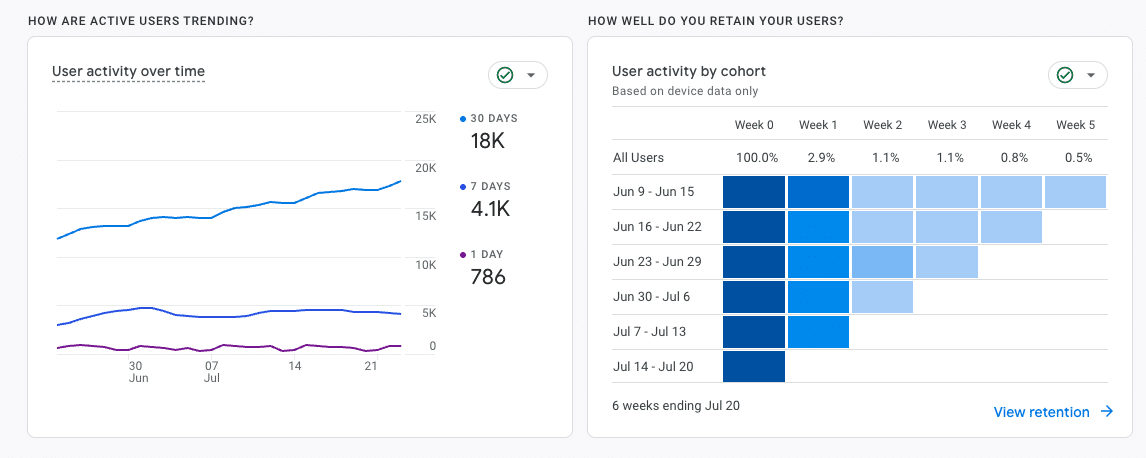Click Week 0 cell for Jul 14 - Jul 20
This screenshot has height=458, width=1146.
(x=753, y=367)
